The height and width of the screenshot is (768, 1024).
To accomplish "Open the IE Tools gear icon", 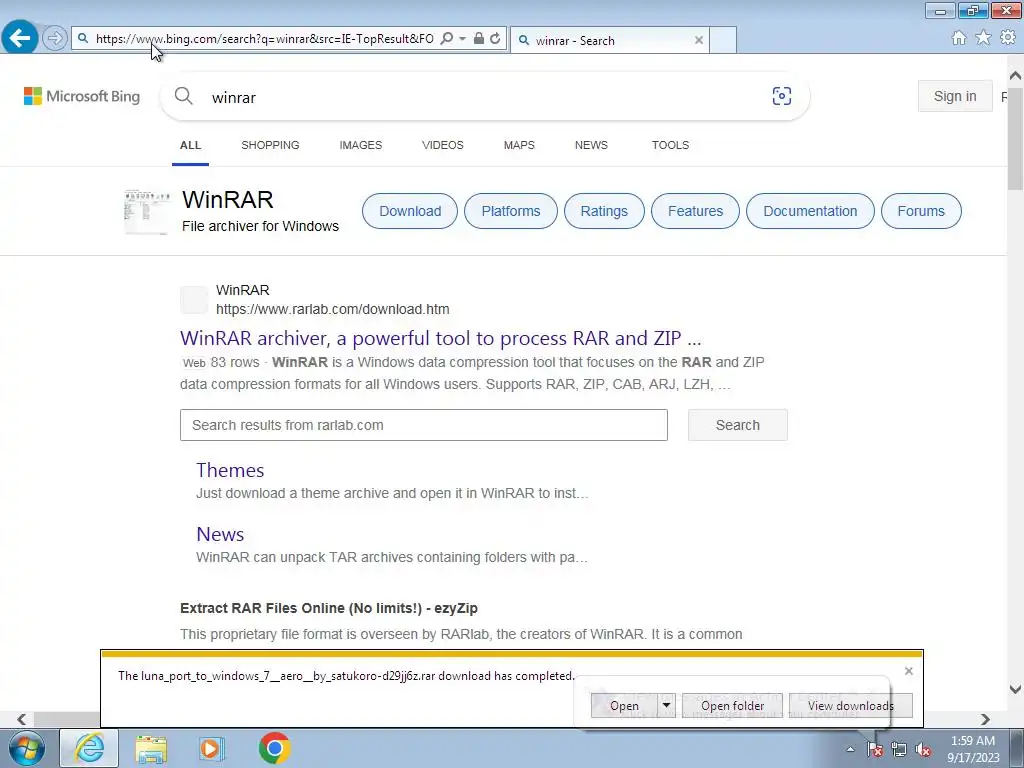I will tap(1008, 38).
